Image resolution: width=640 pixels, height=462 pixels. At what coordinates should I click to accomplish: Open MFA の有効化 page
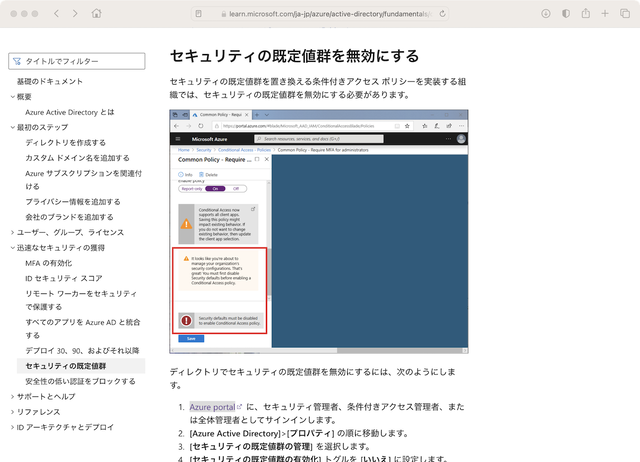pyautogui.click(x=49, y=263)
